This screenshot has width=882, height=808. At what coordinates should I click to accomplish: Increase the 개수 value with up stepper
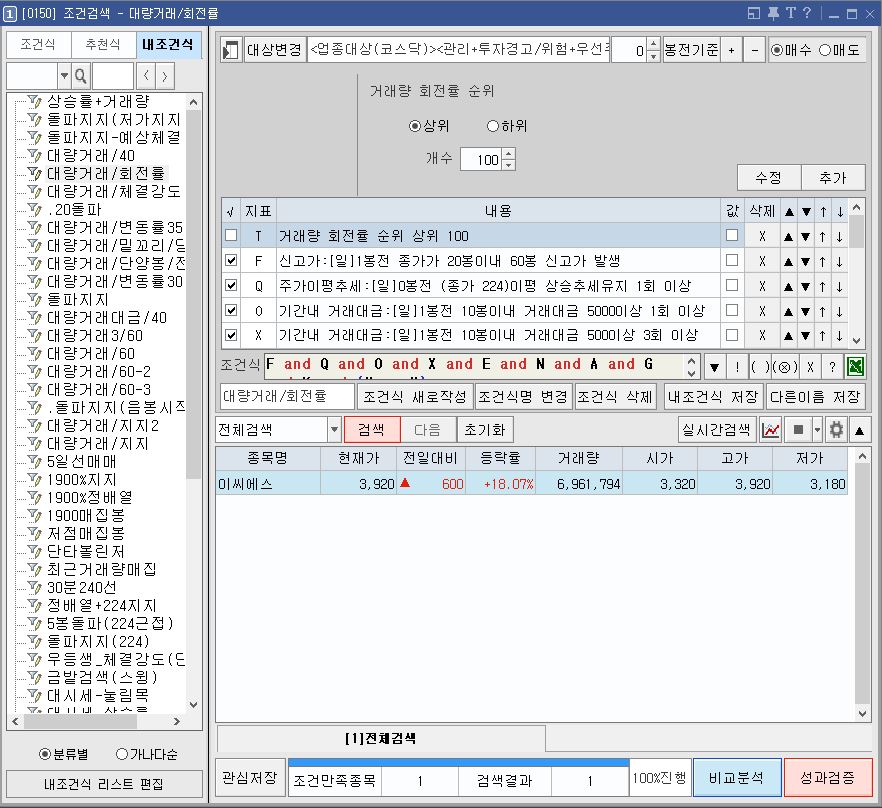pyautogui.click(x=508, y=155)
